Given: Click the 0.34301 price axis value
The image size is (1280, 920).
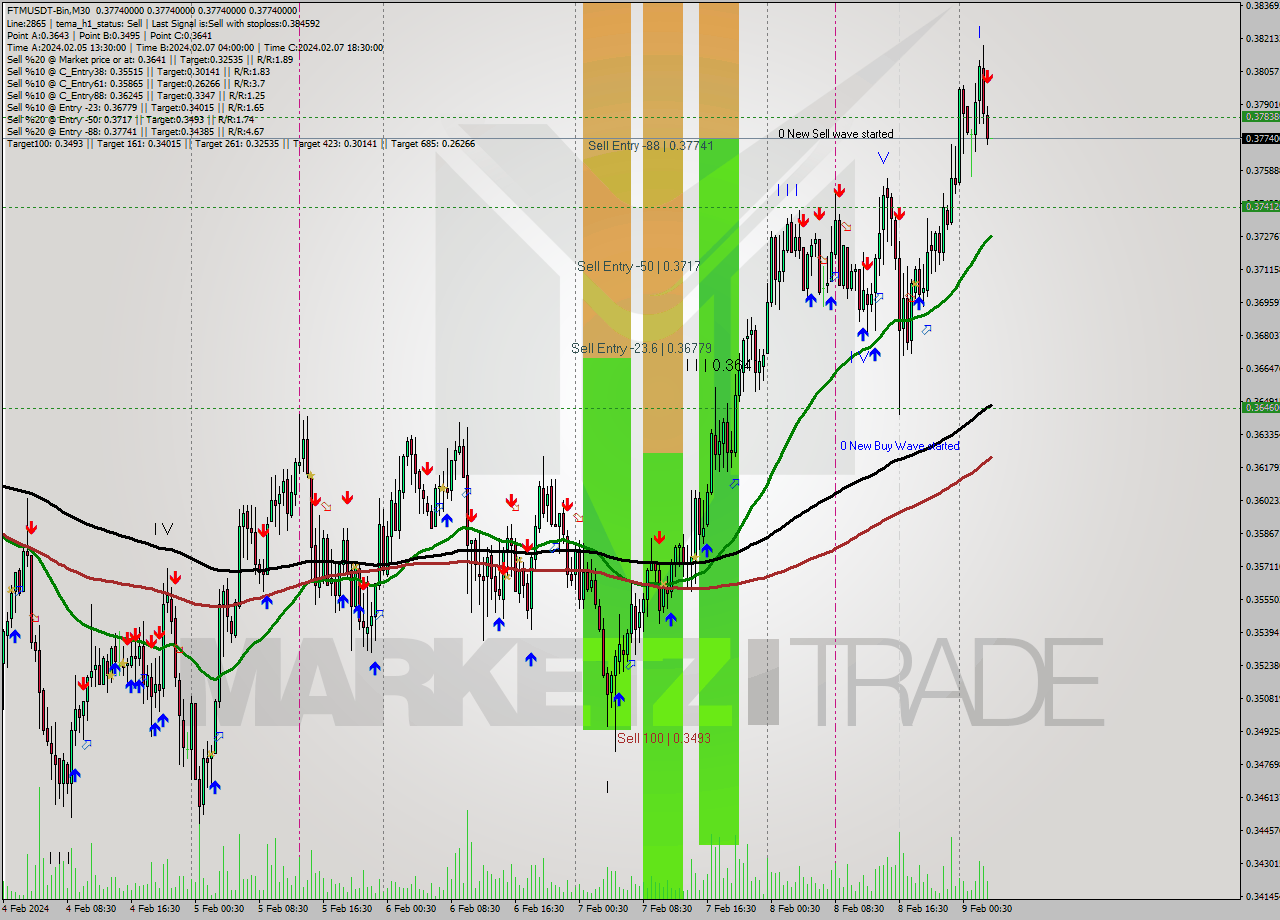Looking at the screenshot, I should coord(1262,864).
